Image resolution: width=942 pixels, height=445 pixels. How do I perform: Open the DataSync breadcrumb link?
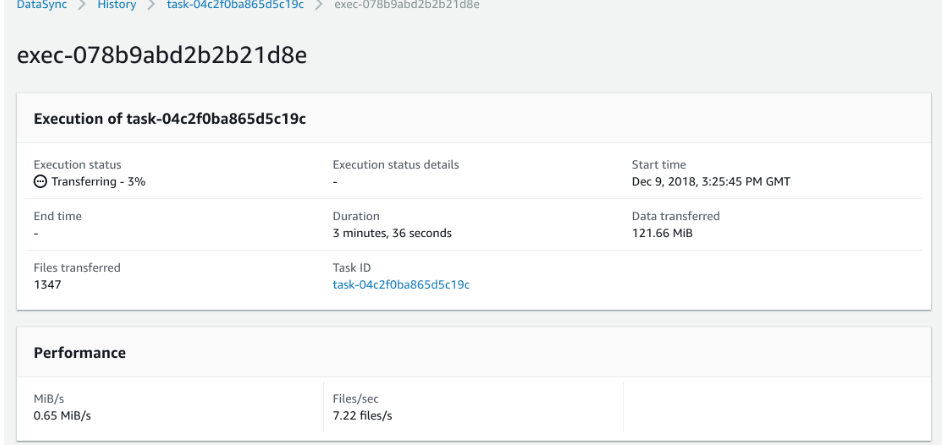(x=42, y=5)
